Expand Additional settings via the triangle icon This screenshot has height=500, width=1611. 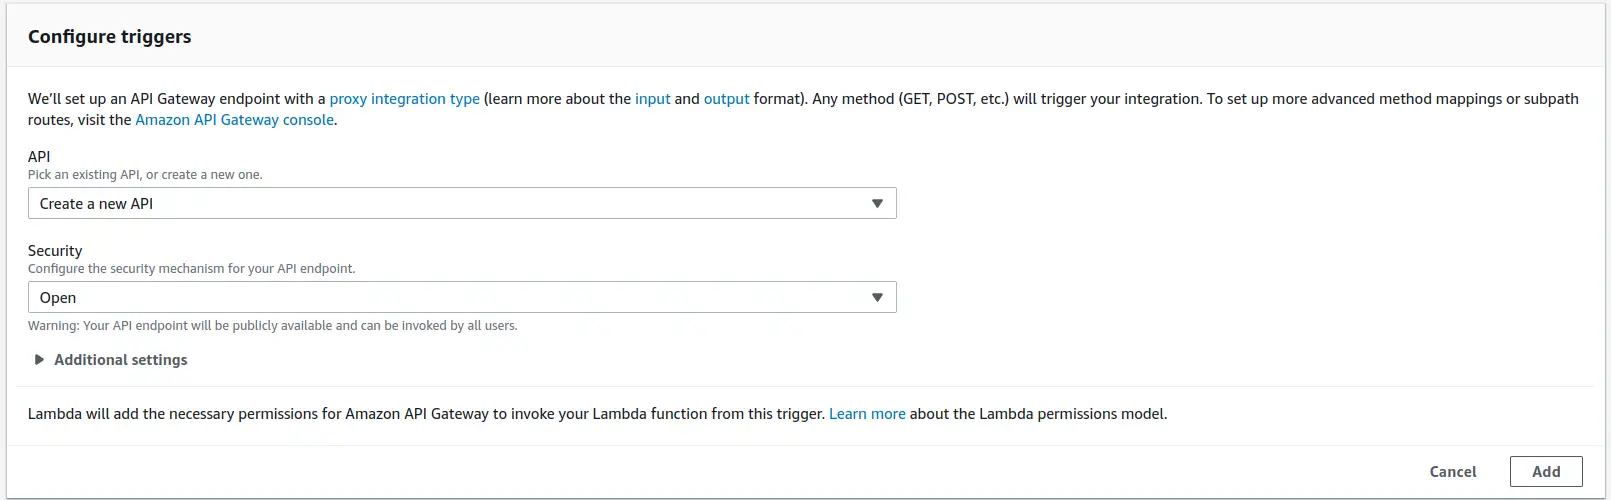(x=39, y=360)
